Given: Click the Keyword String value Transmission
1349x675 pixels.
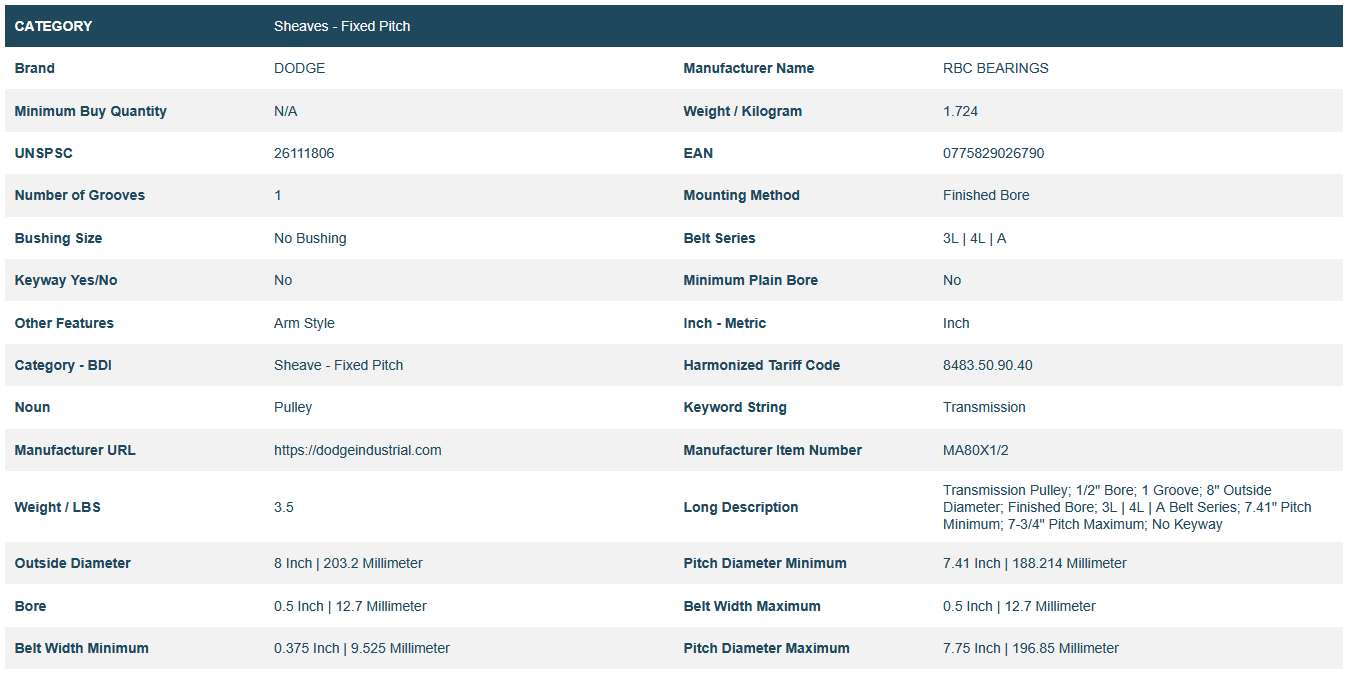Looking at the screenshot, I should 983,407.
